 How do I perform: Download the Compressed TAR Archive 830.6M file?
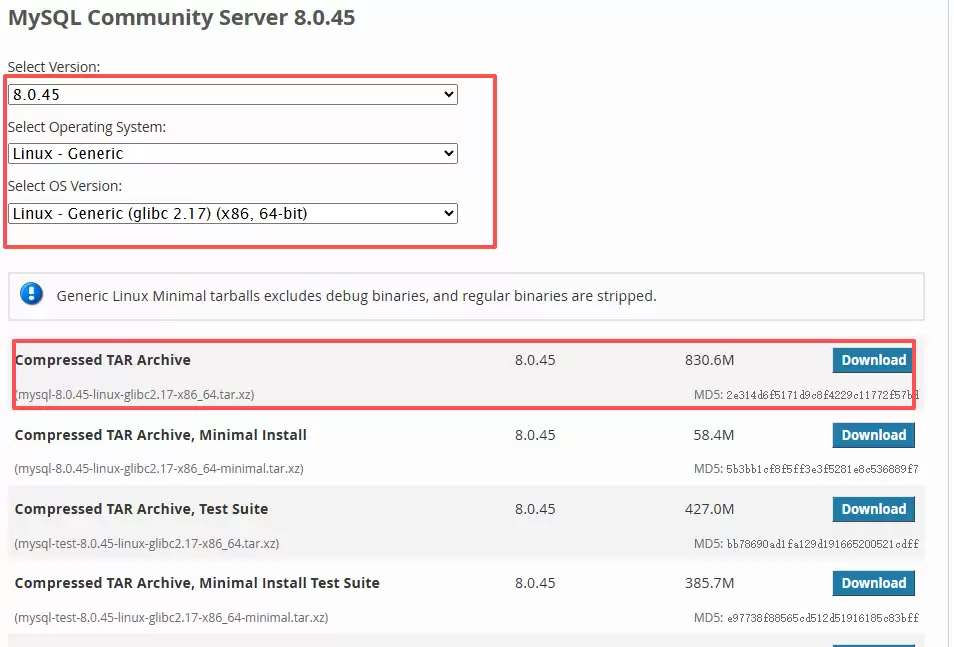[873, 361]
